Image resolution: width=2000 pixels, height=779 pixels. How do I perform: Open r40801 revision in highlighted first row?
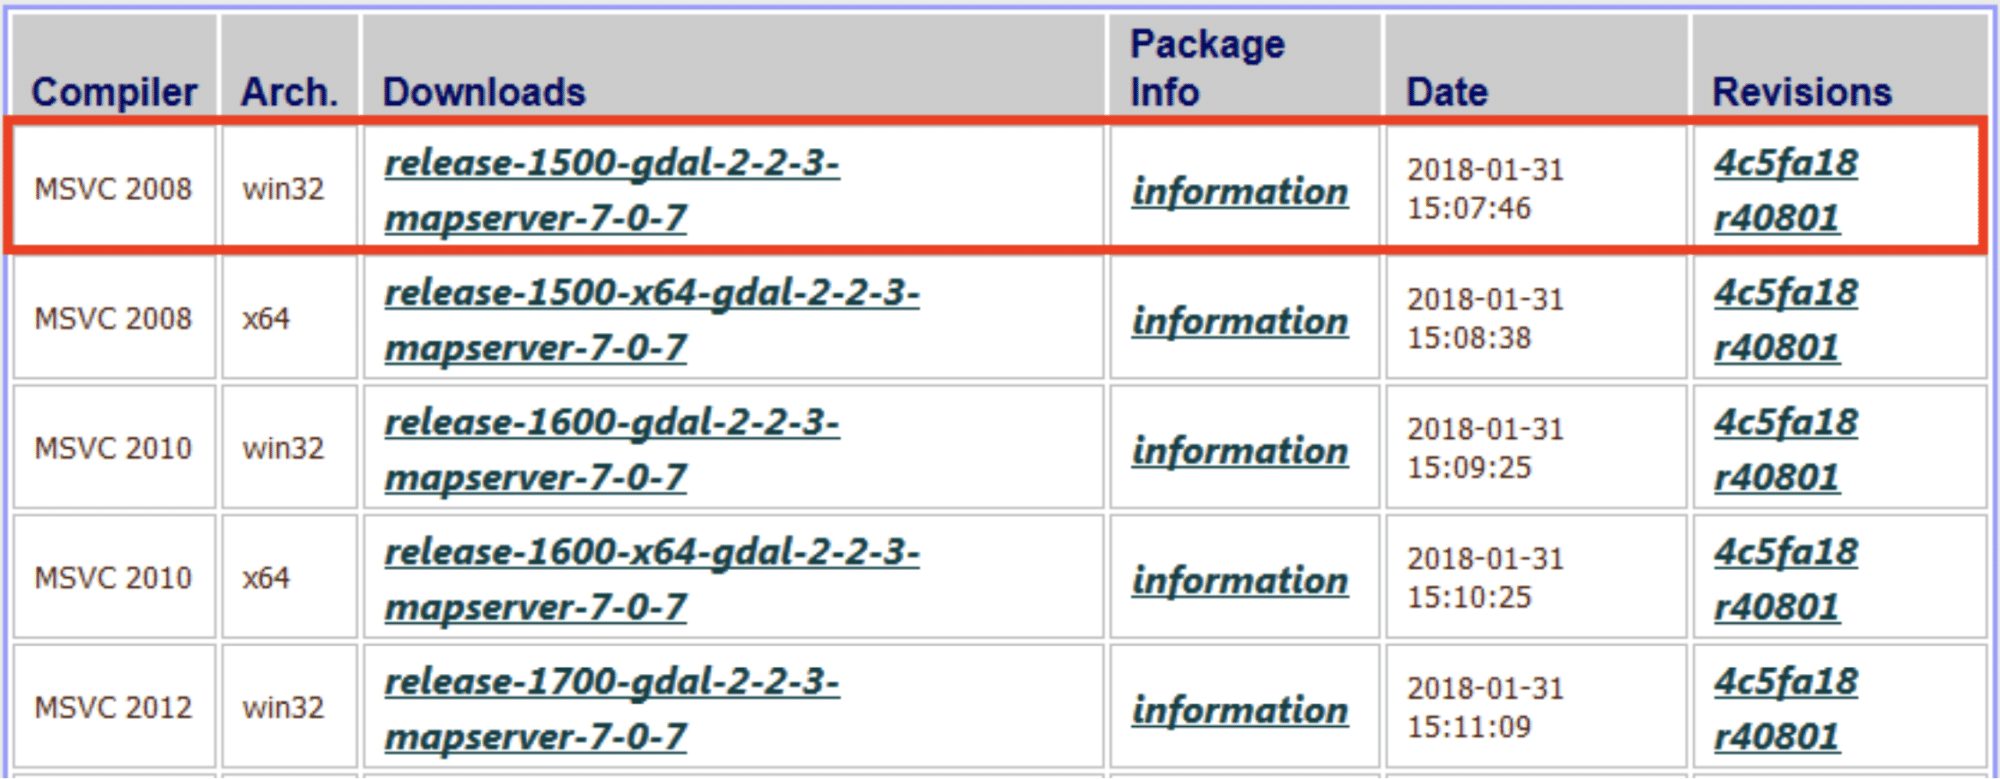point(1777,218)
